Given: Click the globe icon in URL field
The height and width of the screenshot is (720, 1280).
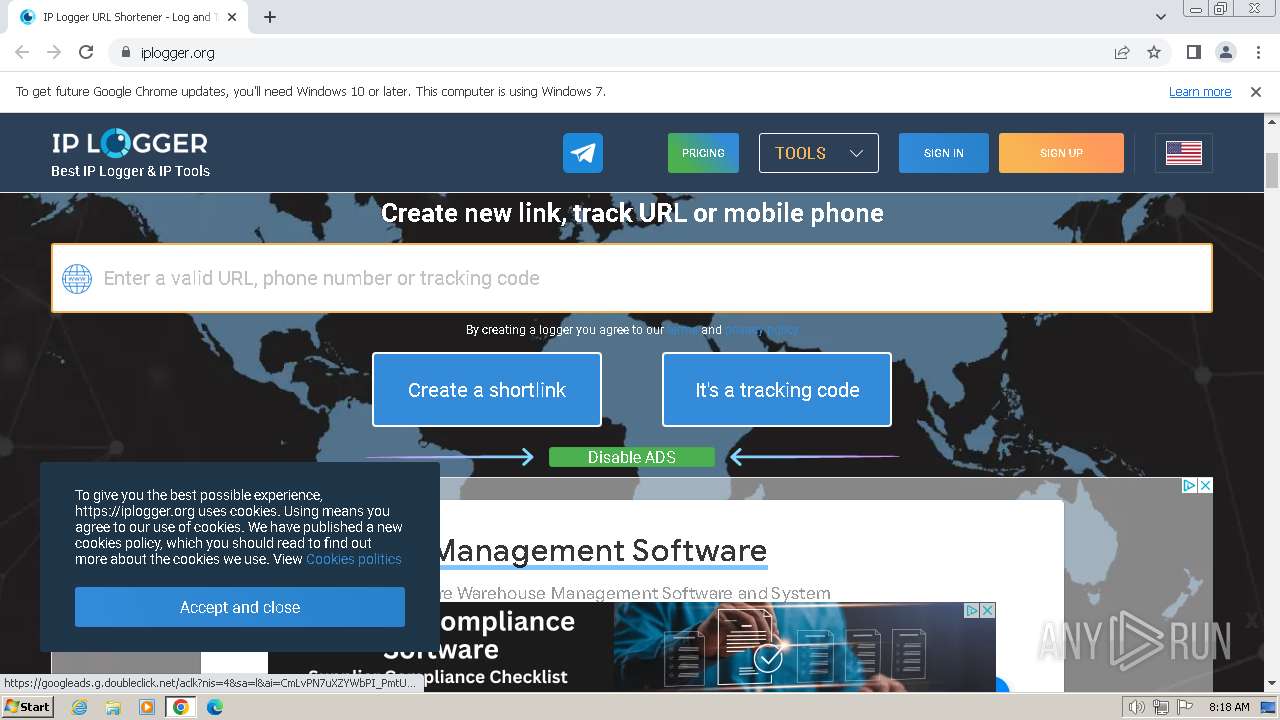Looking at the screenshot, I should click(x=77, y=279).
